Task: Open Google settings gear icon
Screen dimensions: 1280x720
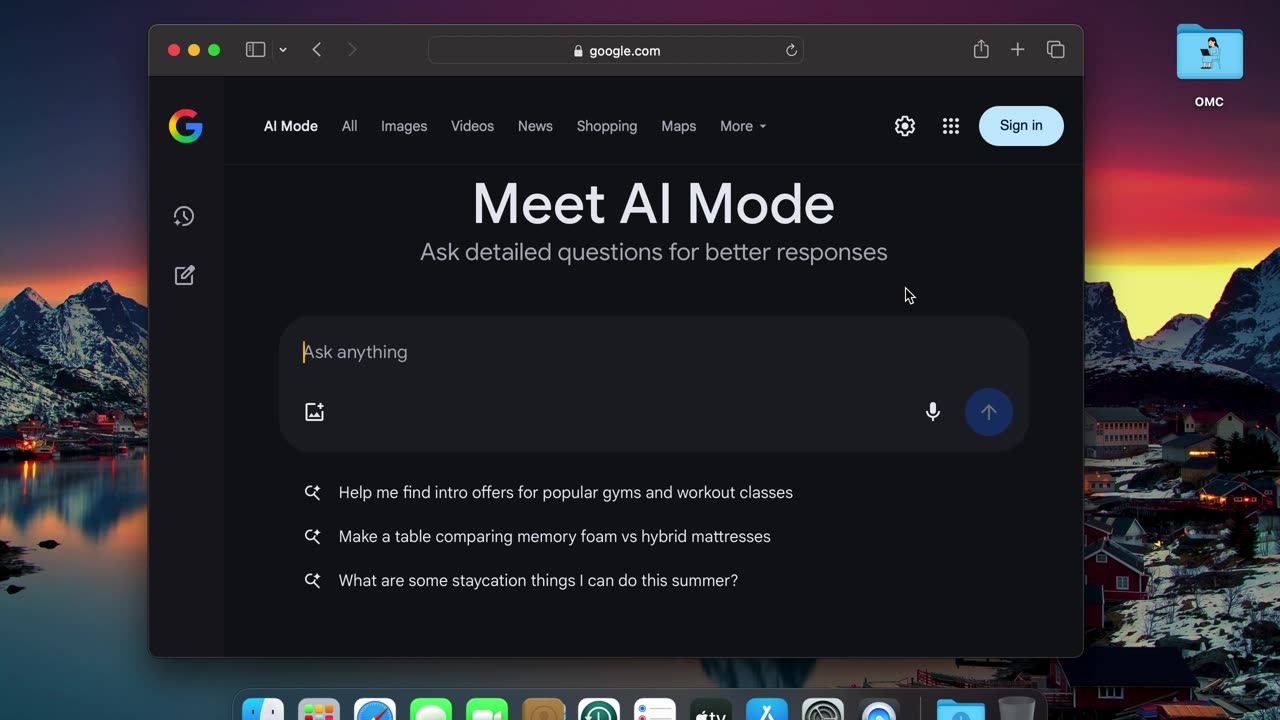Action: pyautogui.click(x=905, y=126)
